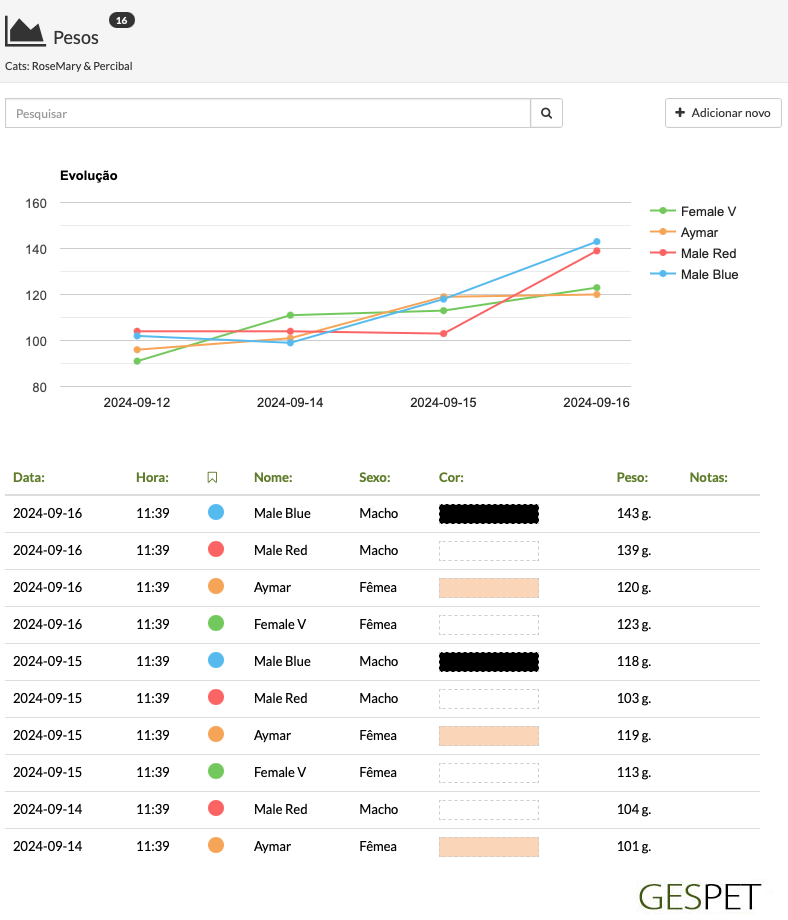Click the 143 g. weight value
This screenshot has height=920, width=788.
pos(634,513)
